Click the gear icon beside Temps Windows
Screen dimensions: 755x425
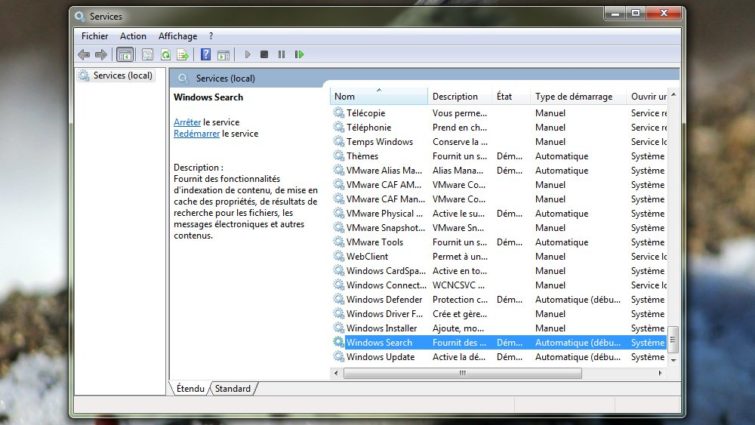338,142
